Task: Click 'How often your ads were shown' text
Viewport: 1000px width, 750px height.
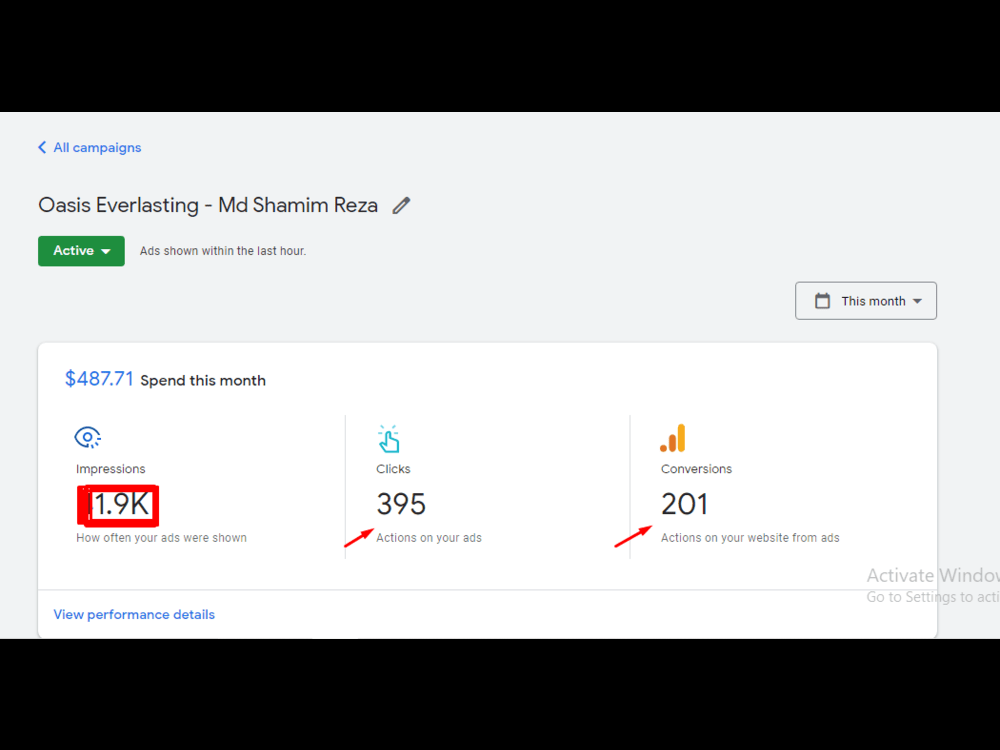Action: (161, 538)
